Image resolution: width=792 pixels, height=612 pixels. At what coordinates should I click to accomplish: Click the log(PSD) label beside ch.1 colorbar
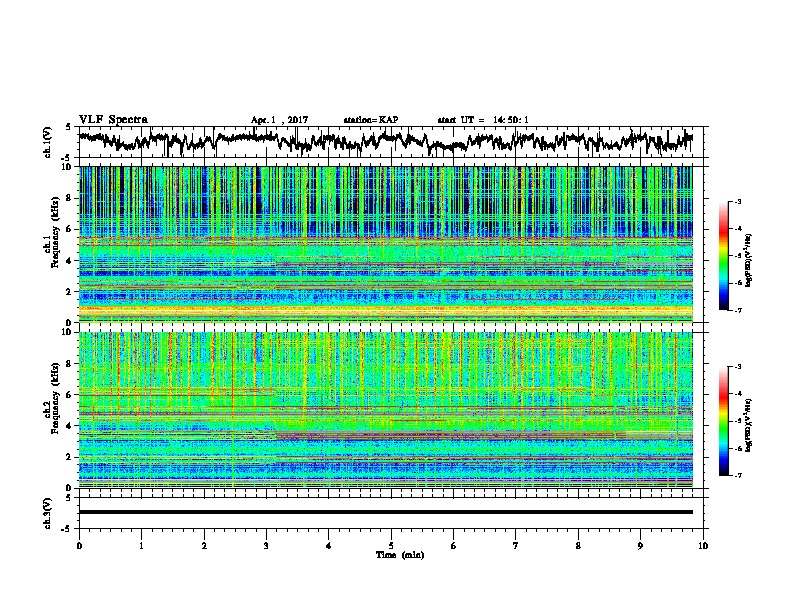pos(749,261)
